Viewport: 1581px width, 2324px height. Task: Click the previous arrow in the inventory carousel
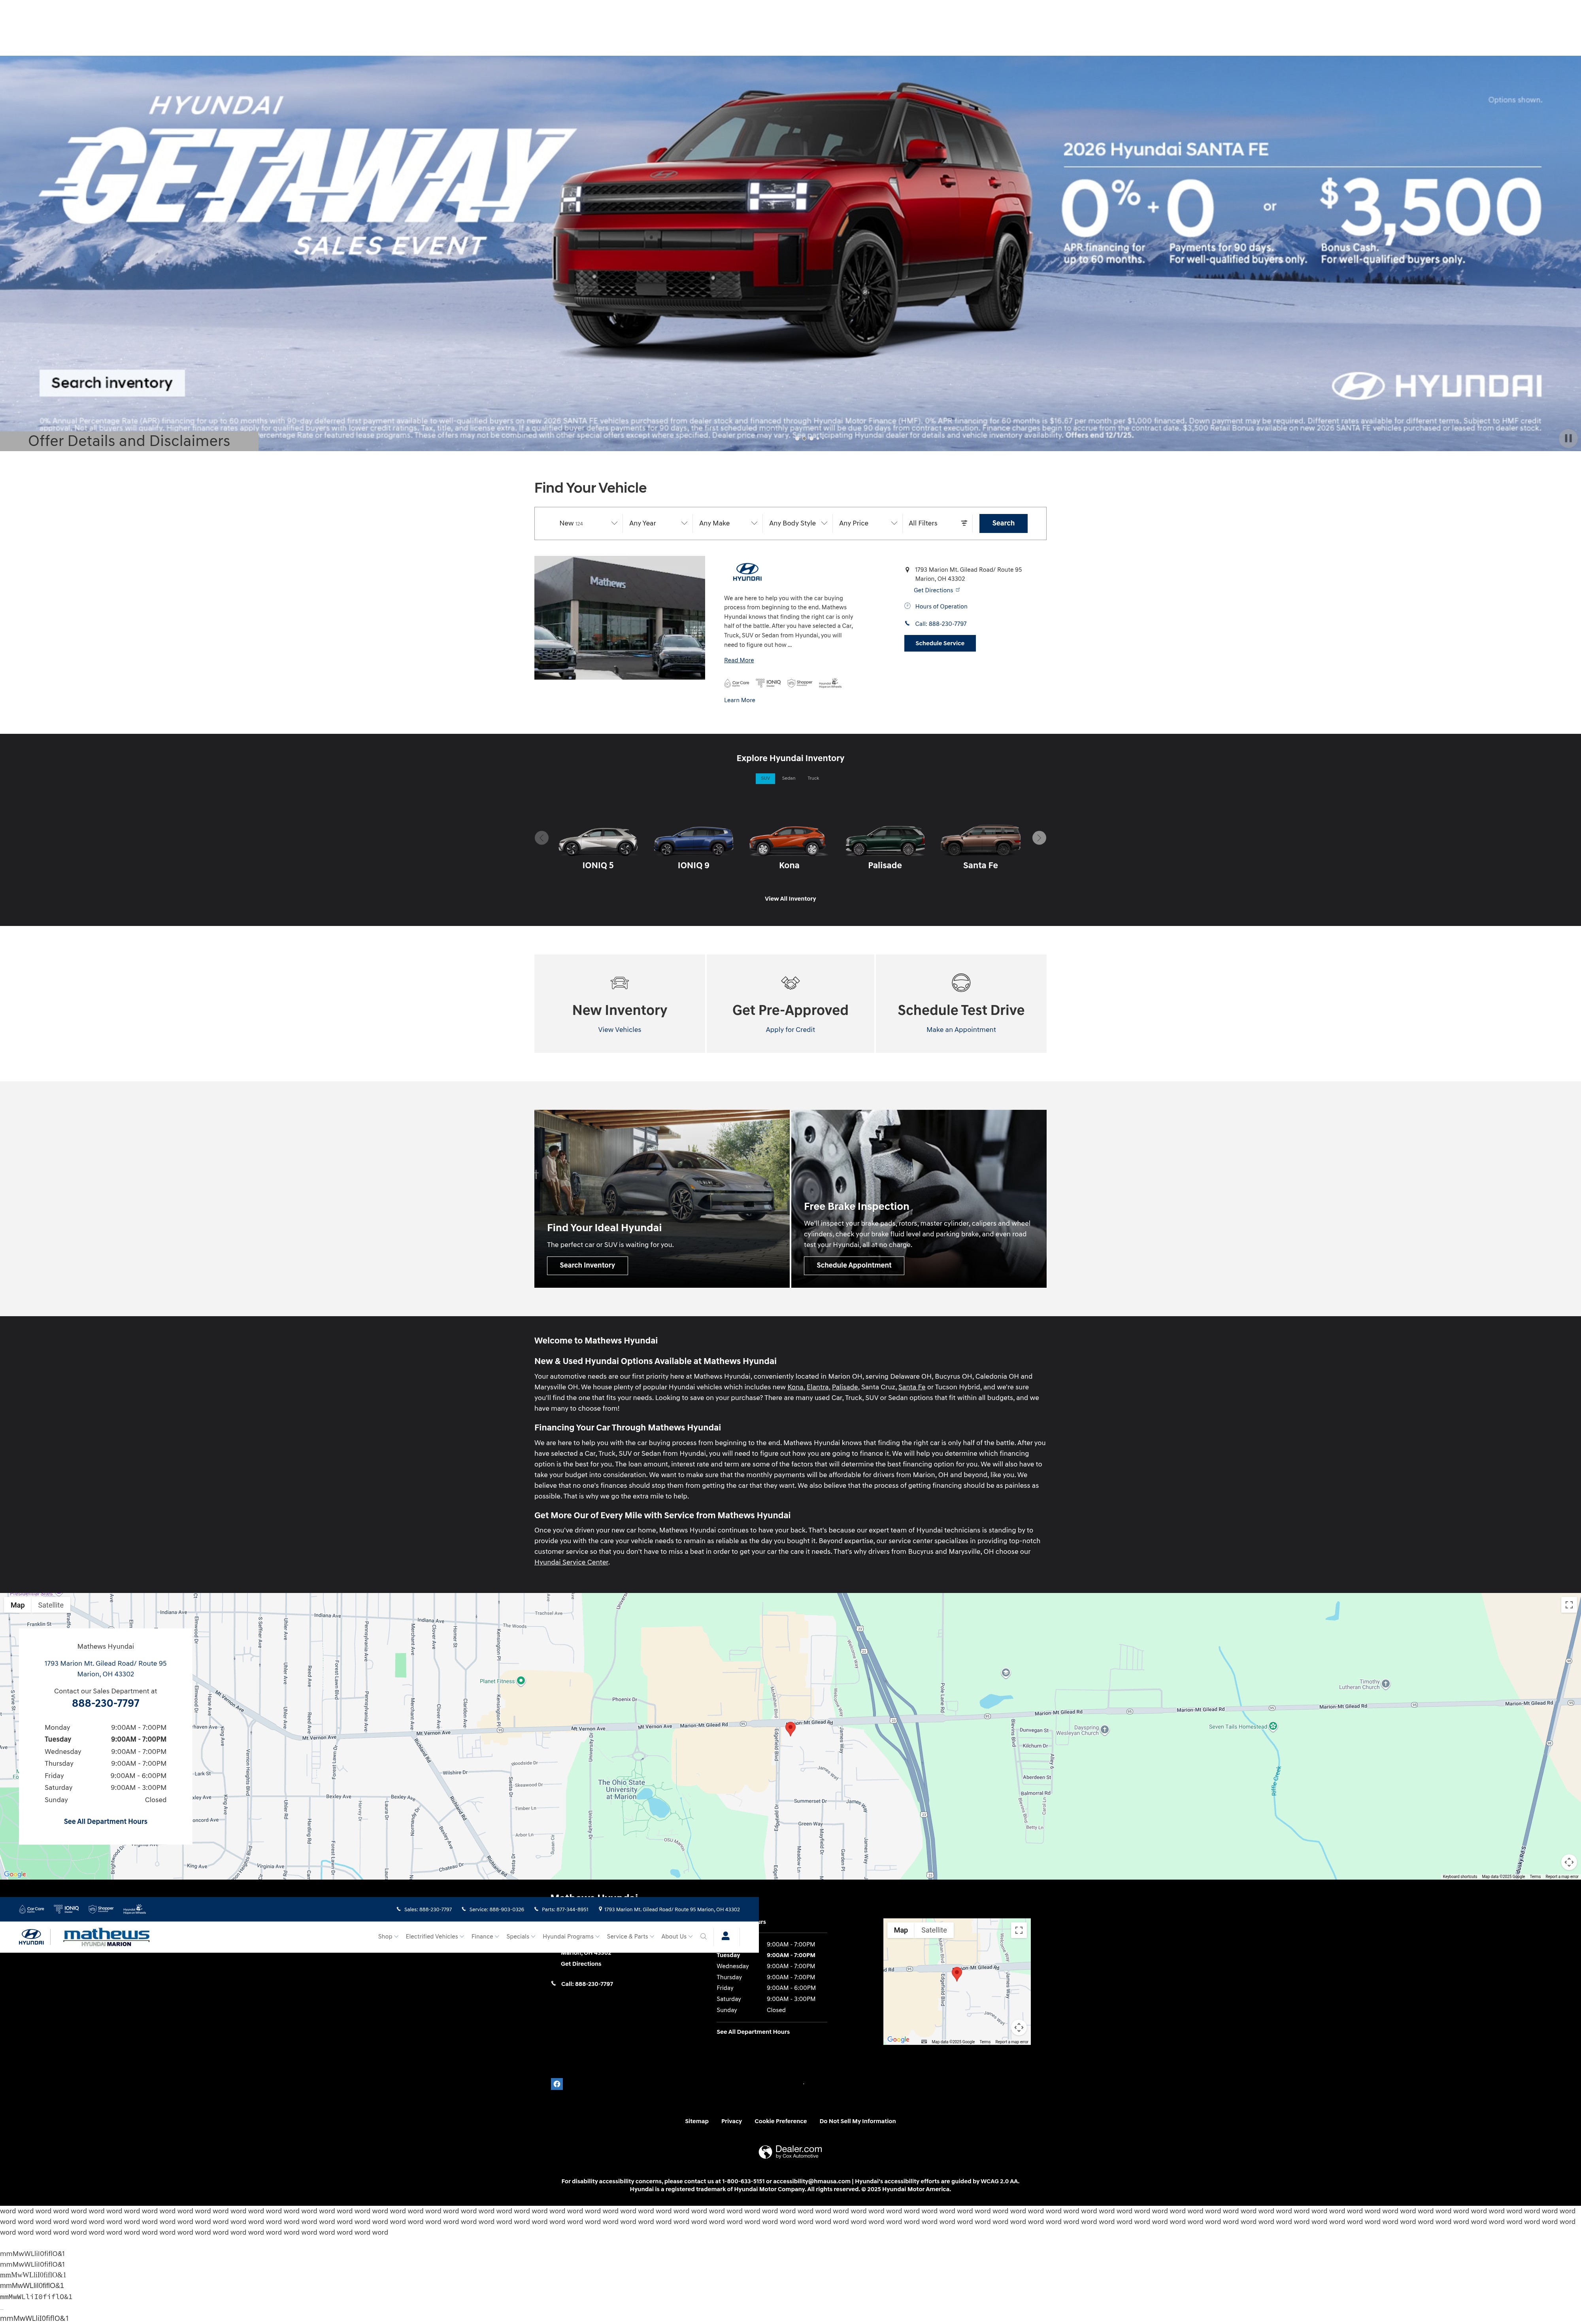pos(541,838)
